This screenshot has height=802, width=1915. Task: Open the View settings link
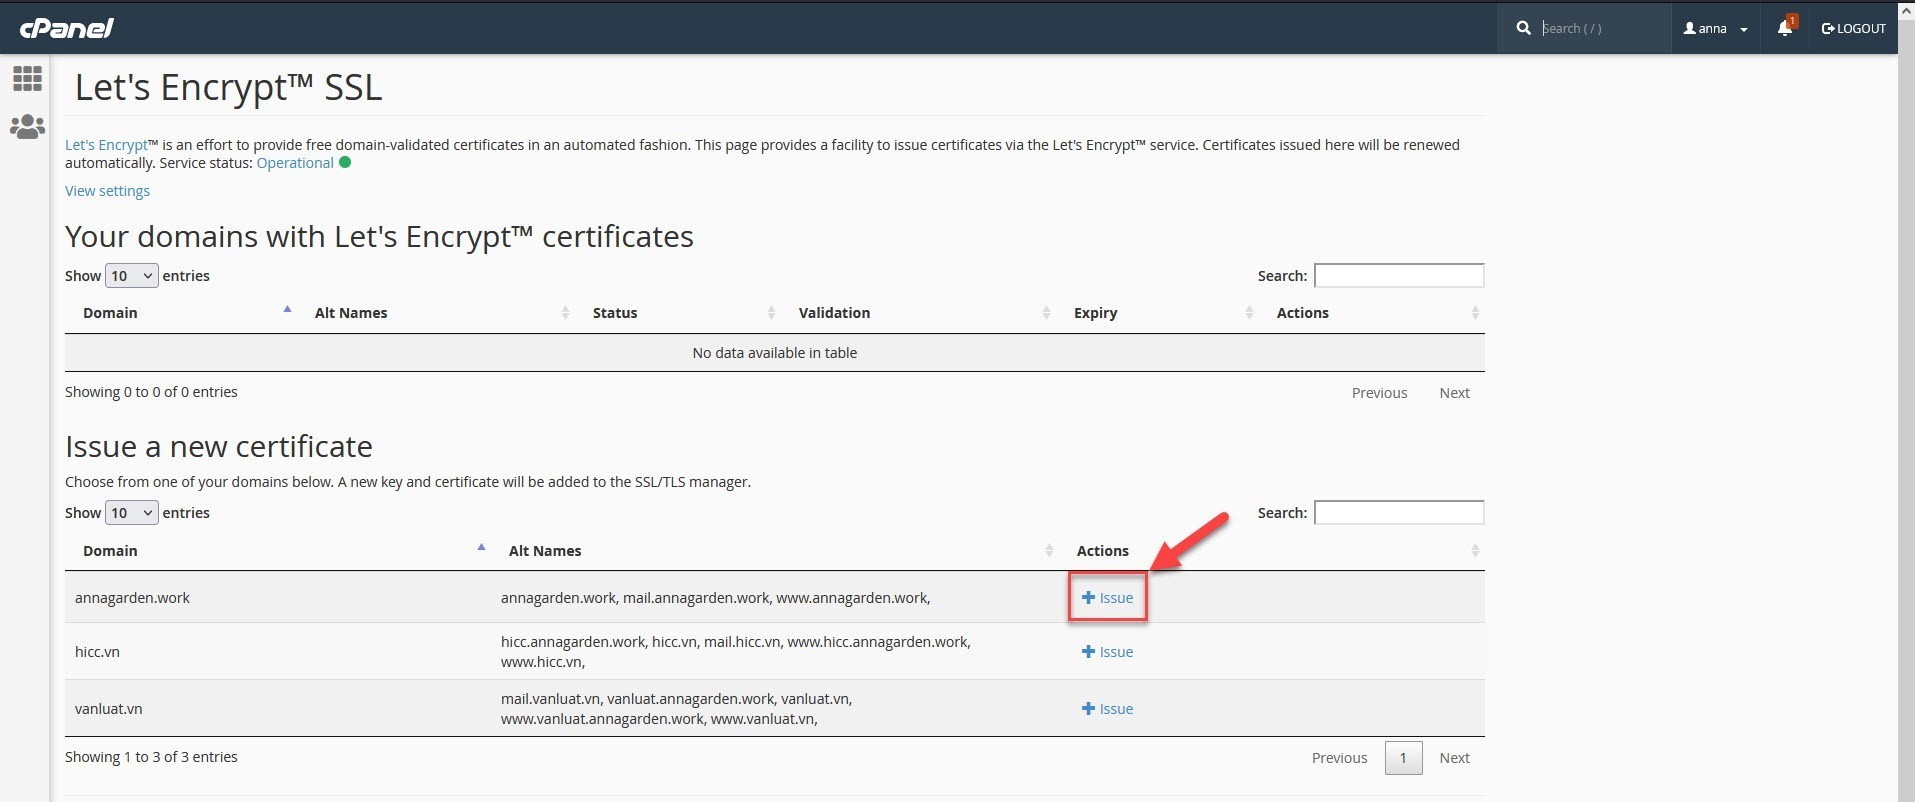107,191
